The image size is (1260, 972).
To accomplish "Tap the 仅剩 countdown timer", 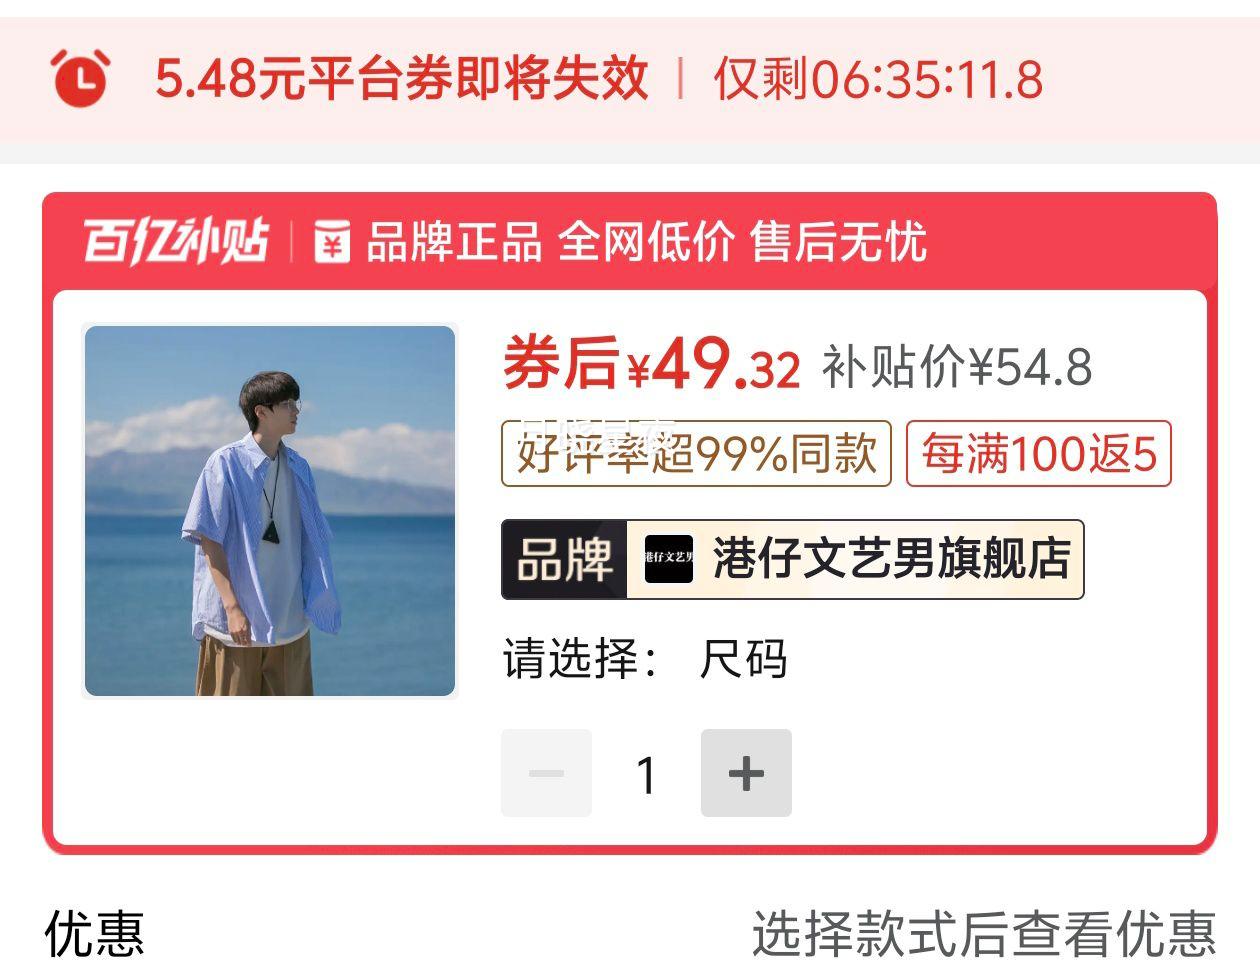I will click(x=878, y=79).
